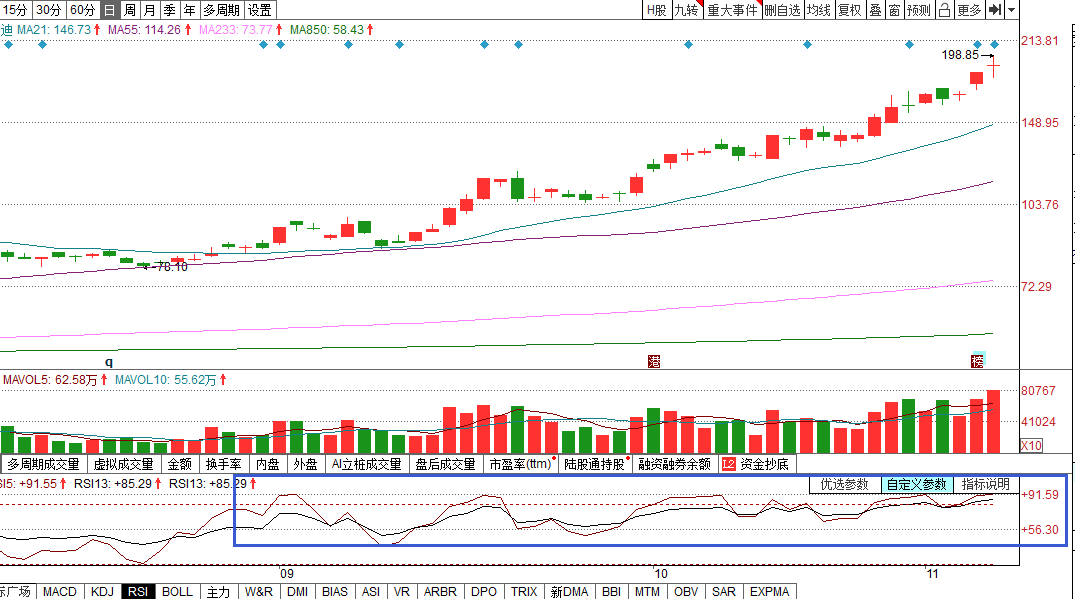Image resolution: width=1075 pixels, height=599 pixels.
Task: Click the jump-to-end arrow icon
Action: point(994,10)
